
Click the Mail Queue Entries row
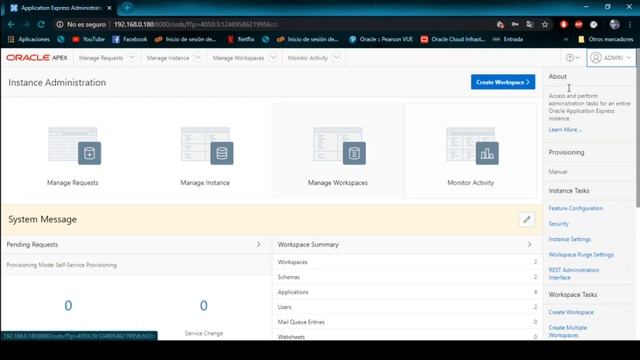407,322
